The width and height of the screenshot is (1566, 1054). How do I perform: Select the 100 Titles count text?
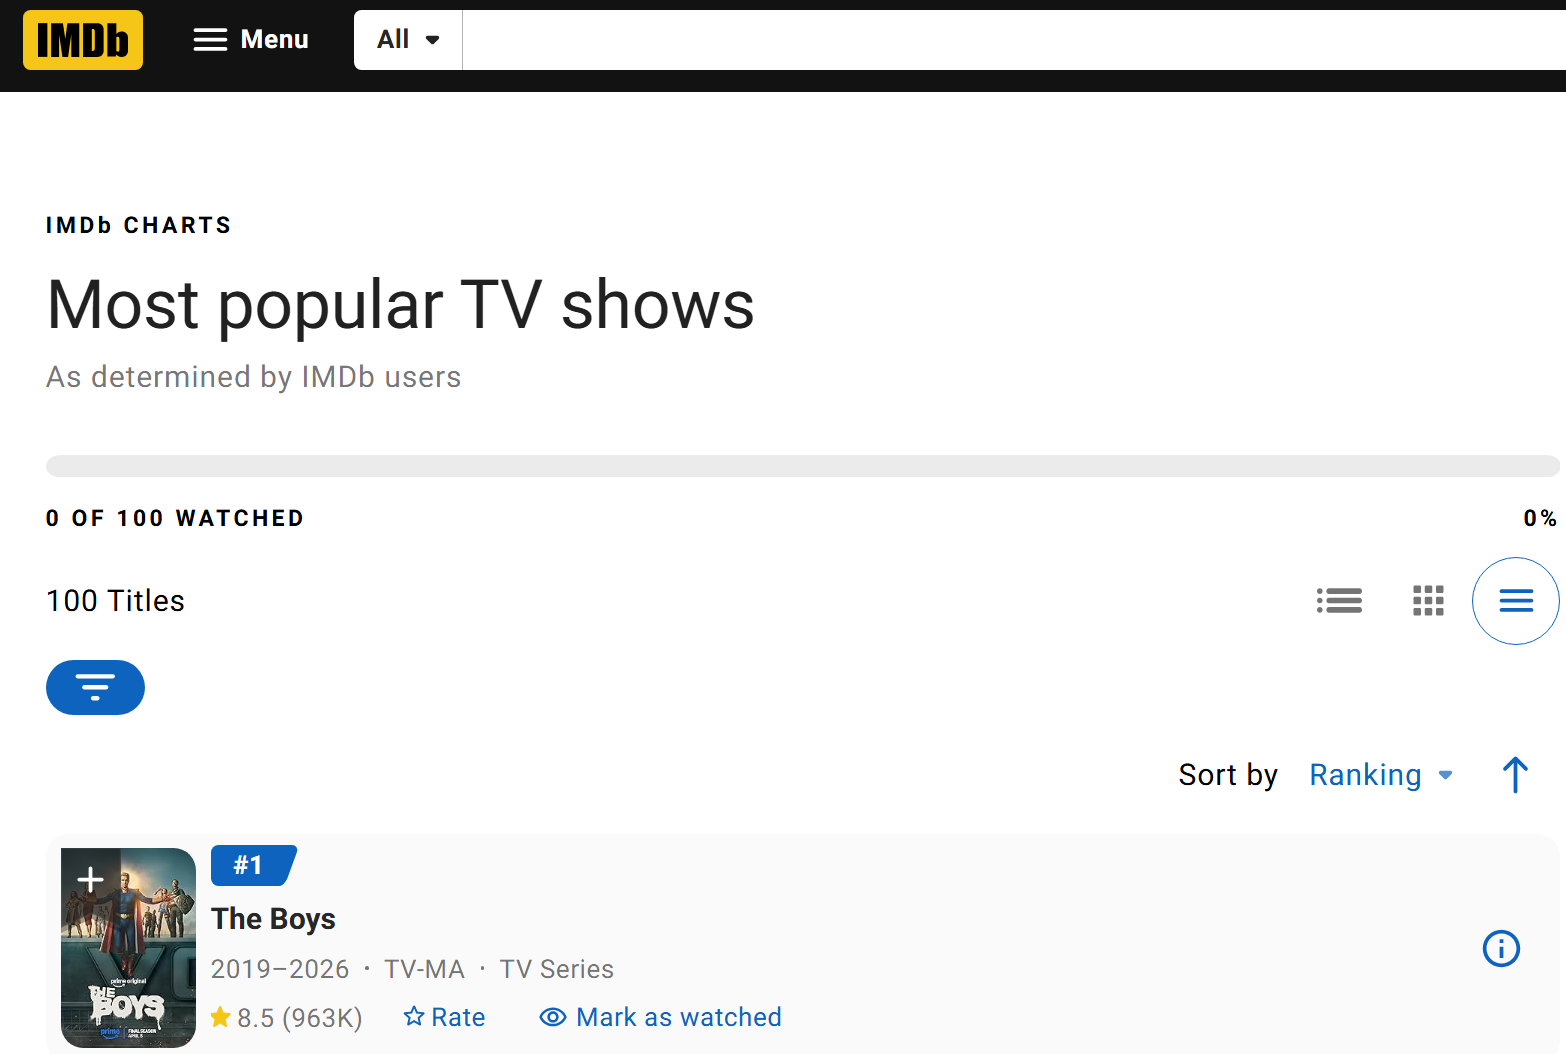point(115,600)
